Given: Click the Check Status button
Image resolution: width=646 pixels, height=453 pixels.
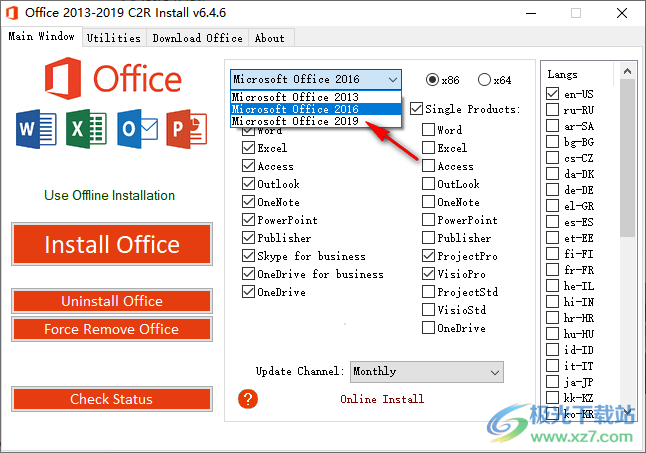Looking at the screenshot, I should pos(112,399).
